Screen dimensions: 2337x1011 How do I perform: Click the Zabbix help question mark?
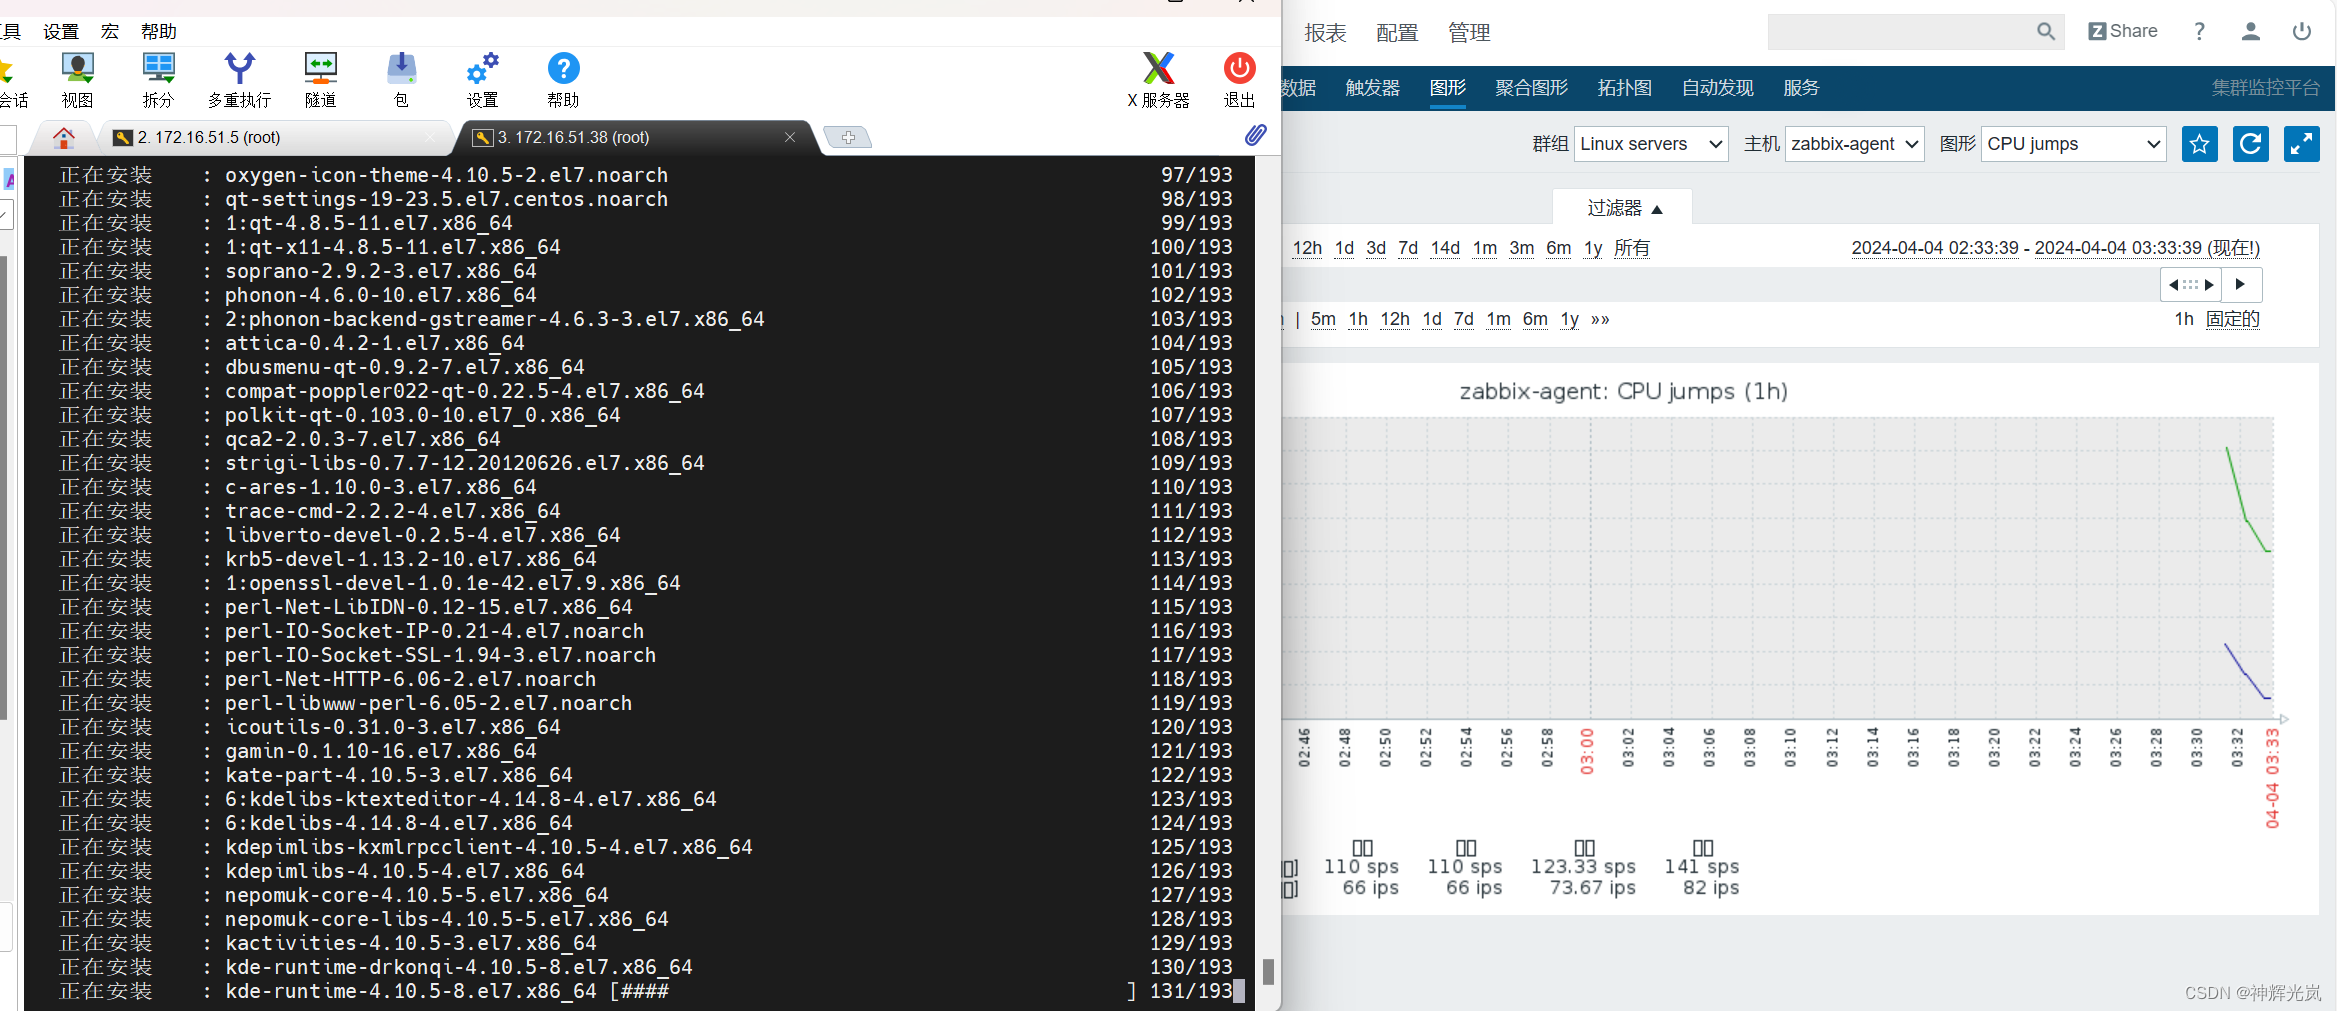point(2199,31)
